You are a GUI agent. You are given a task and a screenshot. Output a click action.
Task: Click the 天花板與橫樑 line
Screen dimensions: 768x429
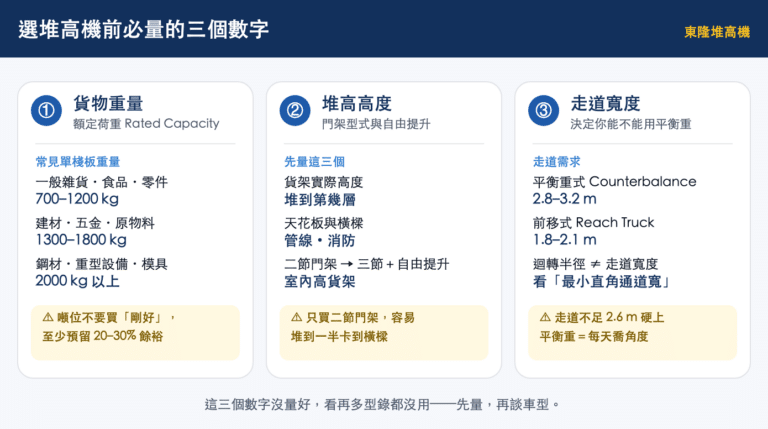click(x=323, y=224)
